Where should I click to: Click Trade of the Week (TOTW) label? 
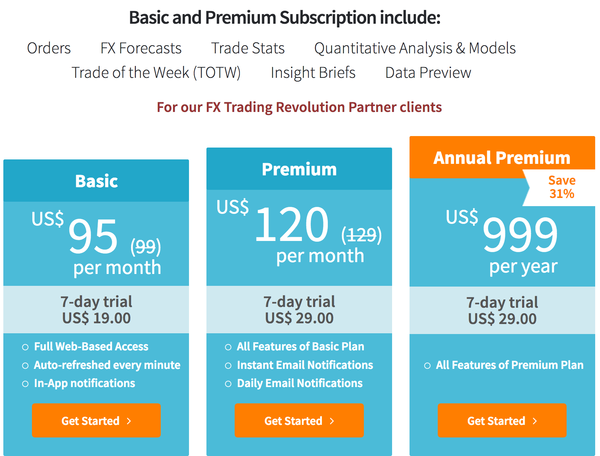pyautogui.click(x=156, y=73)
